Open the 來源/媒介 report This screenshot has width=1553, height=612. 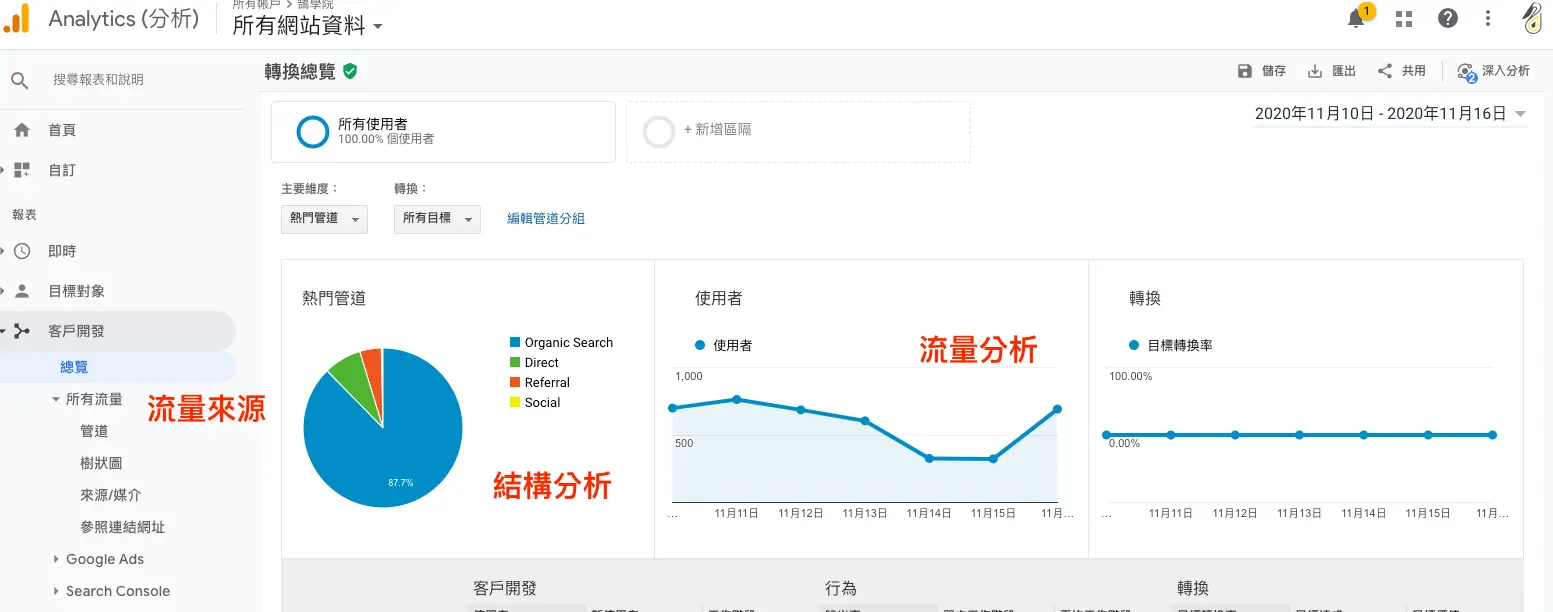click(x=110, y=495)
